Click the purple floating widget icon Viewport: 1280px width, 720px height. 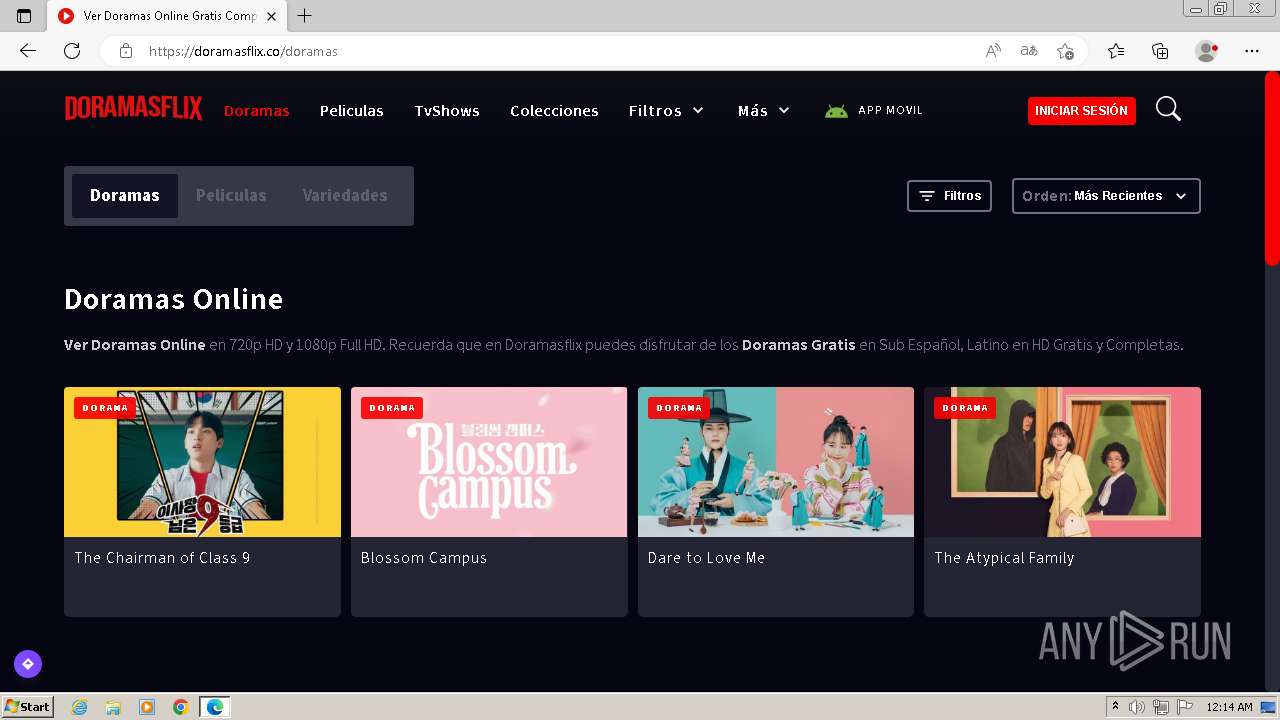pyautogui.click(x=28, y=663)
